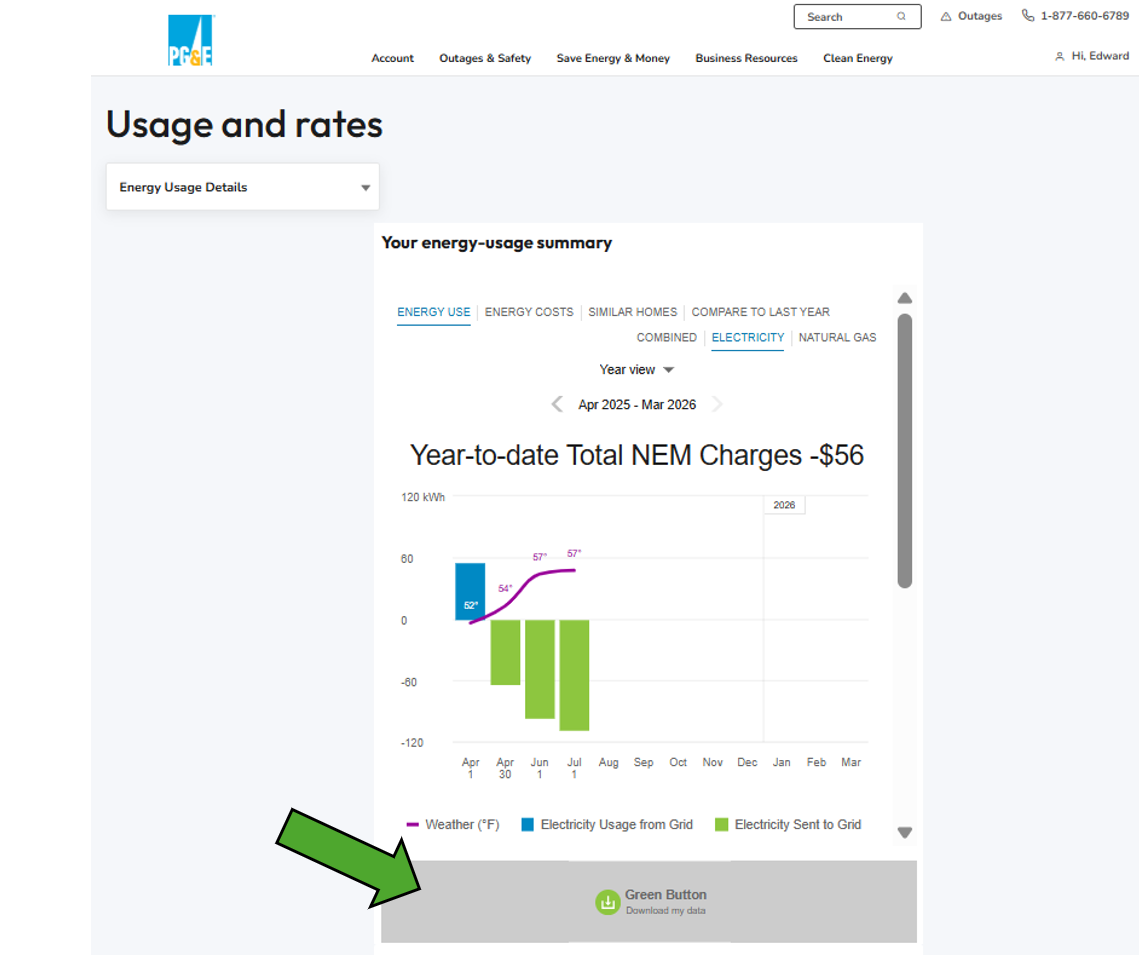Open Save Energy & Money menu
1139x955 pixels.
[x=613, y=58]
